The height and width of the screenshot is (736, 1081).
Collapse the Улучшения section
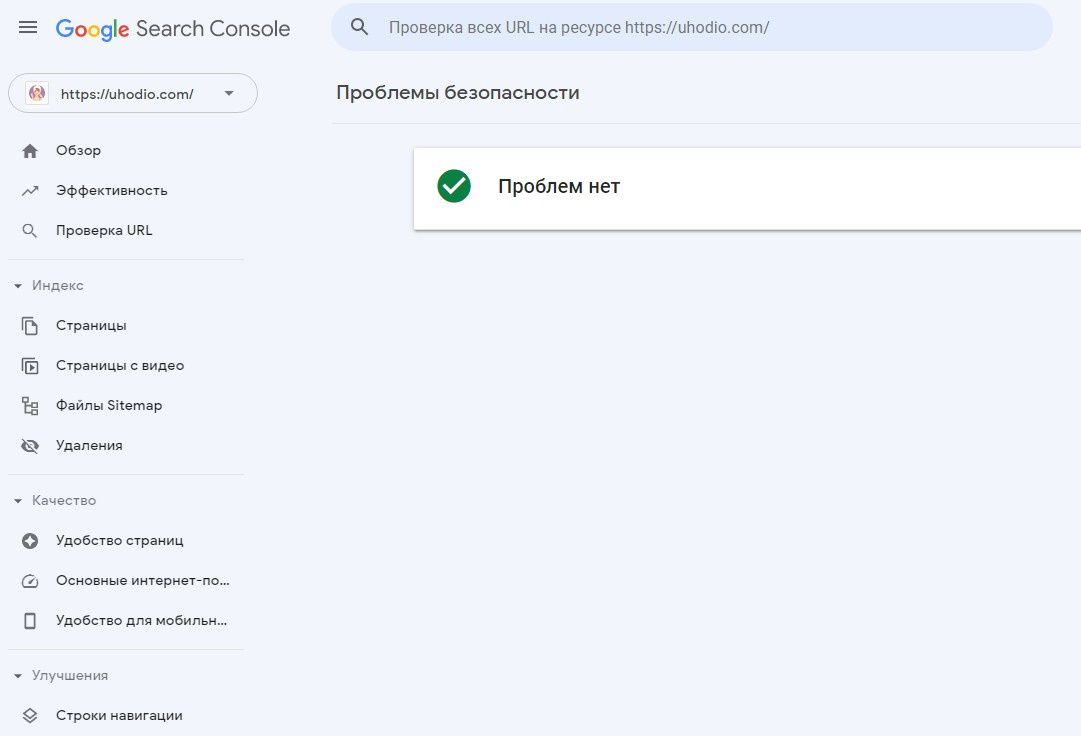click(18, 676)
